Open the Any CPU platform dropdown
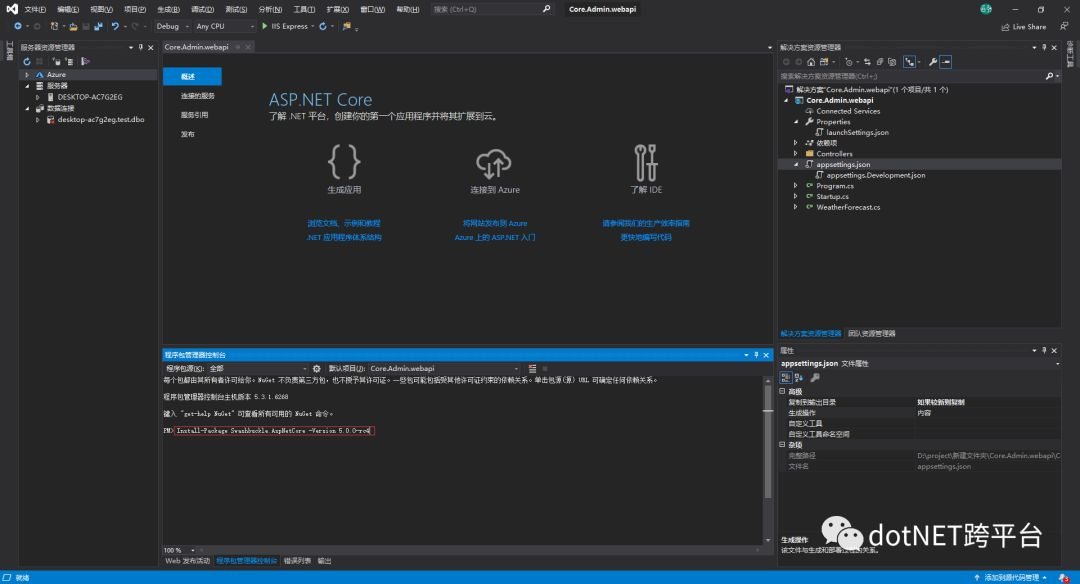This screenshot has height=584, width=1080. [225, 26]
